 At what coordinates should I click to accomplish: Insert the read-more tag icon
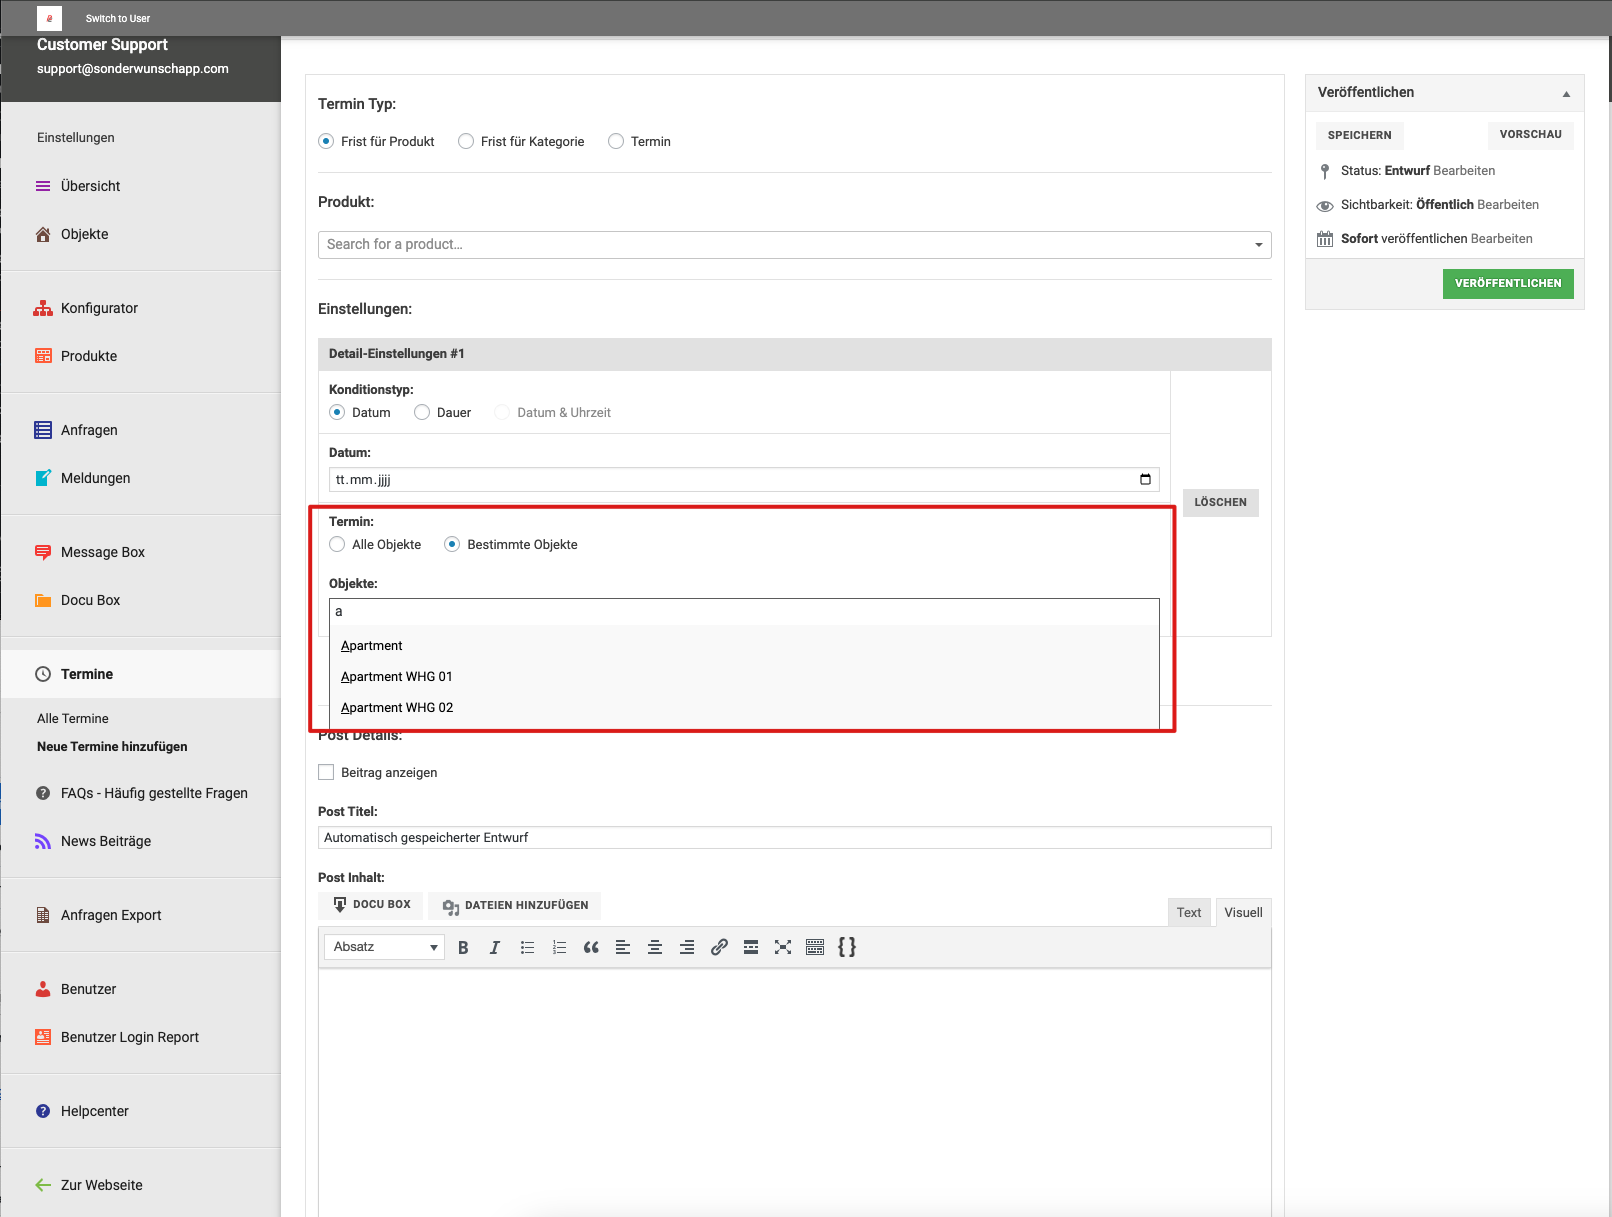tap(751, 947)
